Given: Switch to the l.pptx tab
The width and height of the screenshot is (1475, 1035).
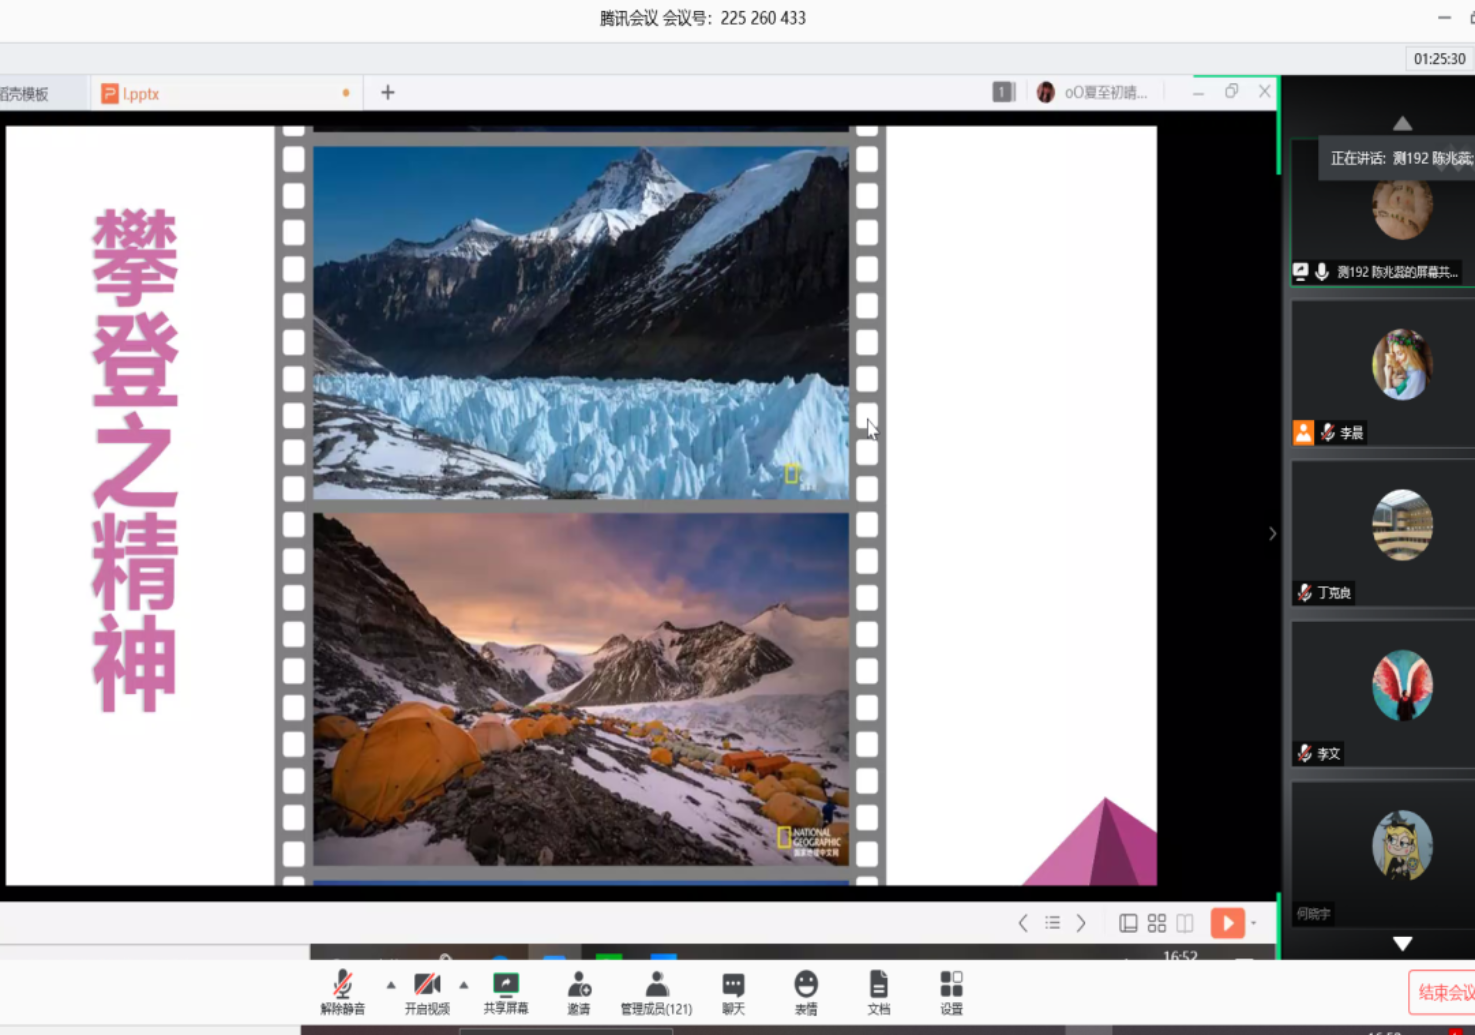Looking at the screenshot, I should point(140,94).
